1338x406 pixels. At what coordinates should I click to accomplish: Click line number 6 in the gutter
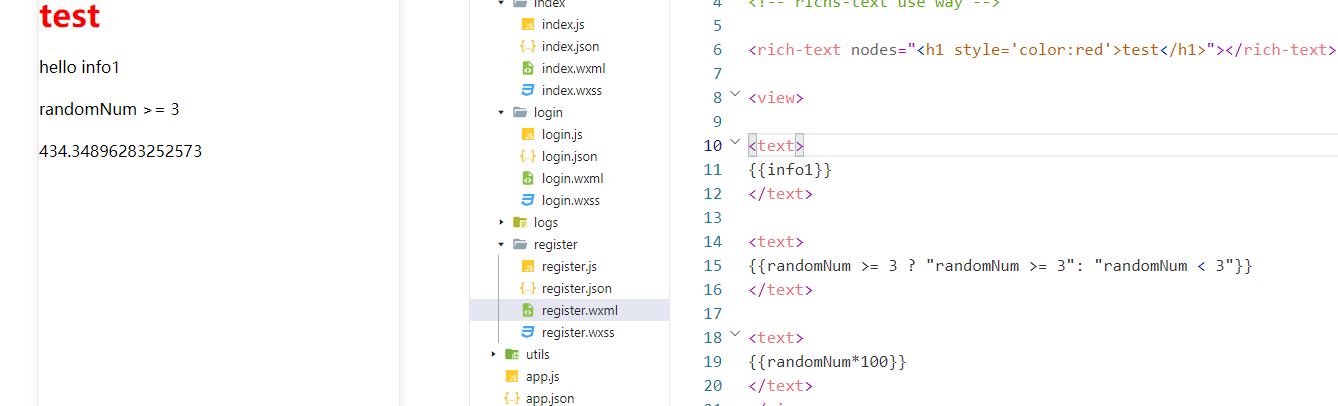[717, 50]
